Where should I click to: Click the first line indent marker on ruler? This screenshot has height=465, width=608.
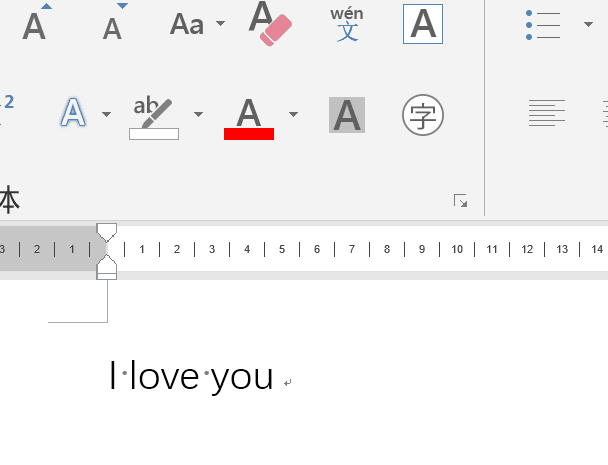[106, 232]
